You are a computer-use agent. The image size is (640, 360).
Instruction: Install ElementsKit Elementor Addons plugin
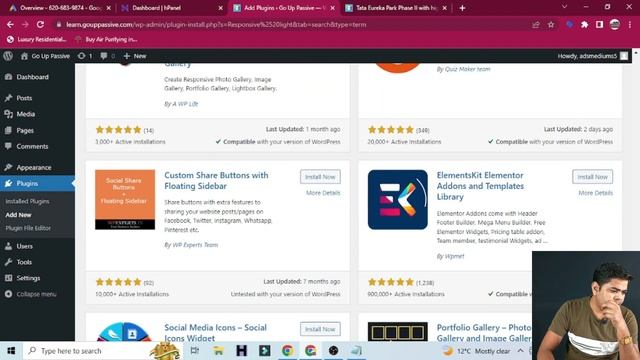[x=592, y=177]
